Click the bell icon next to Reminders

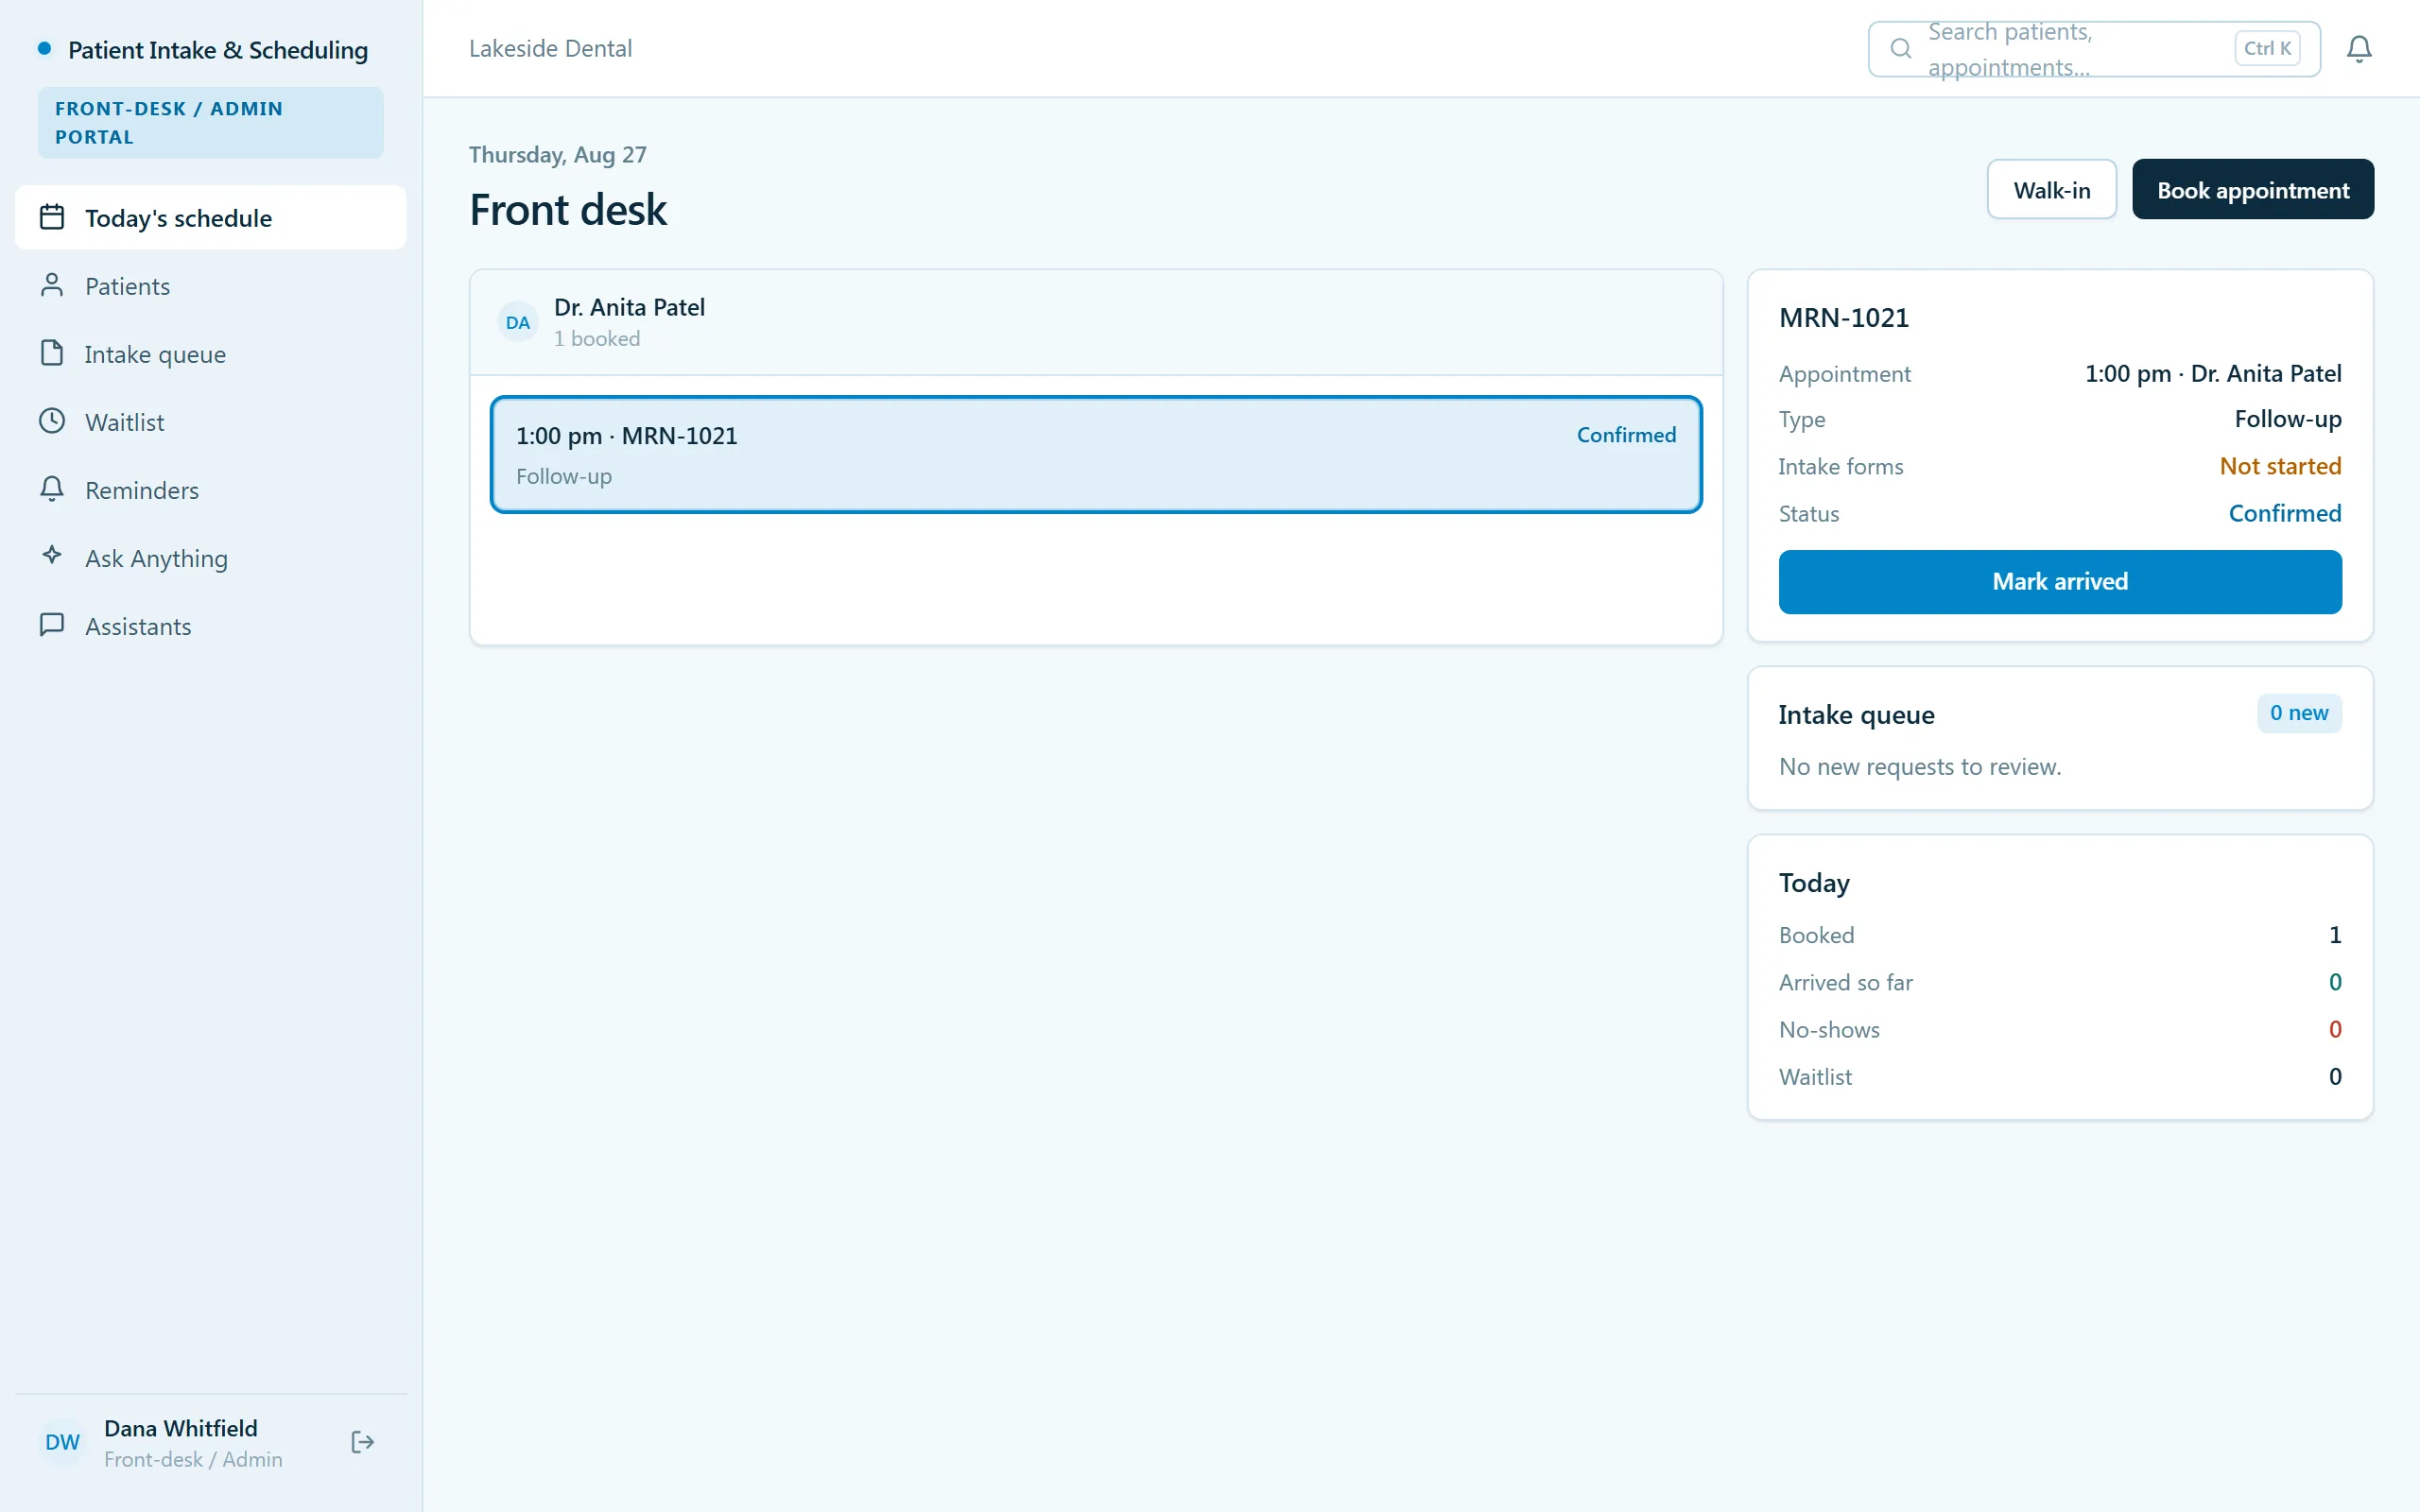[x=52, y=489]
